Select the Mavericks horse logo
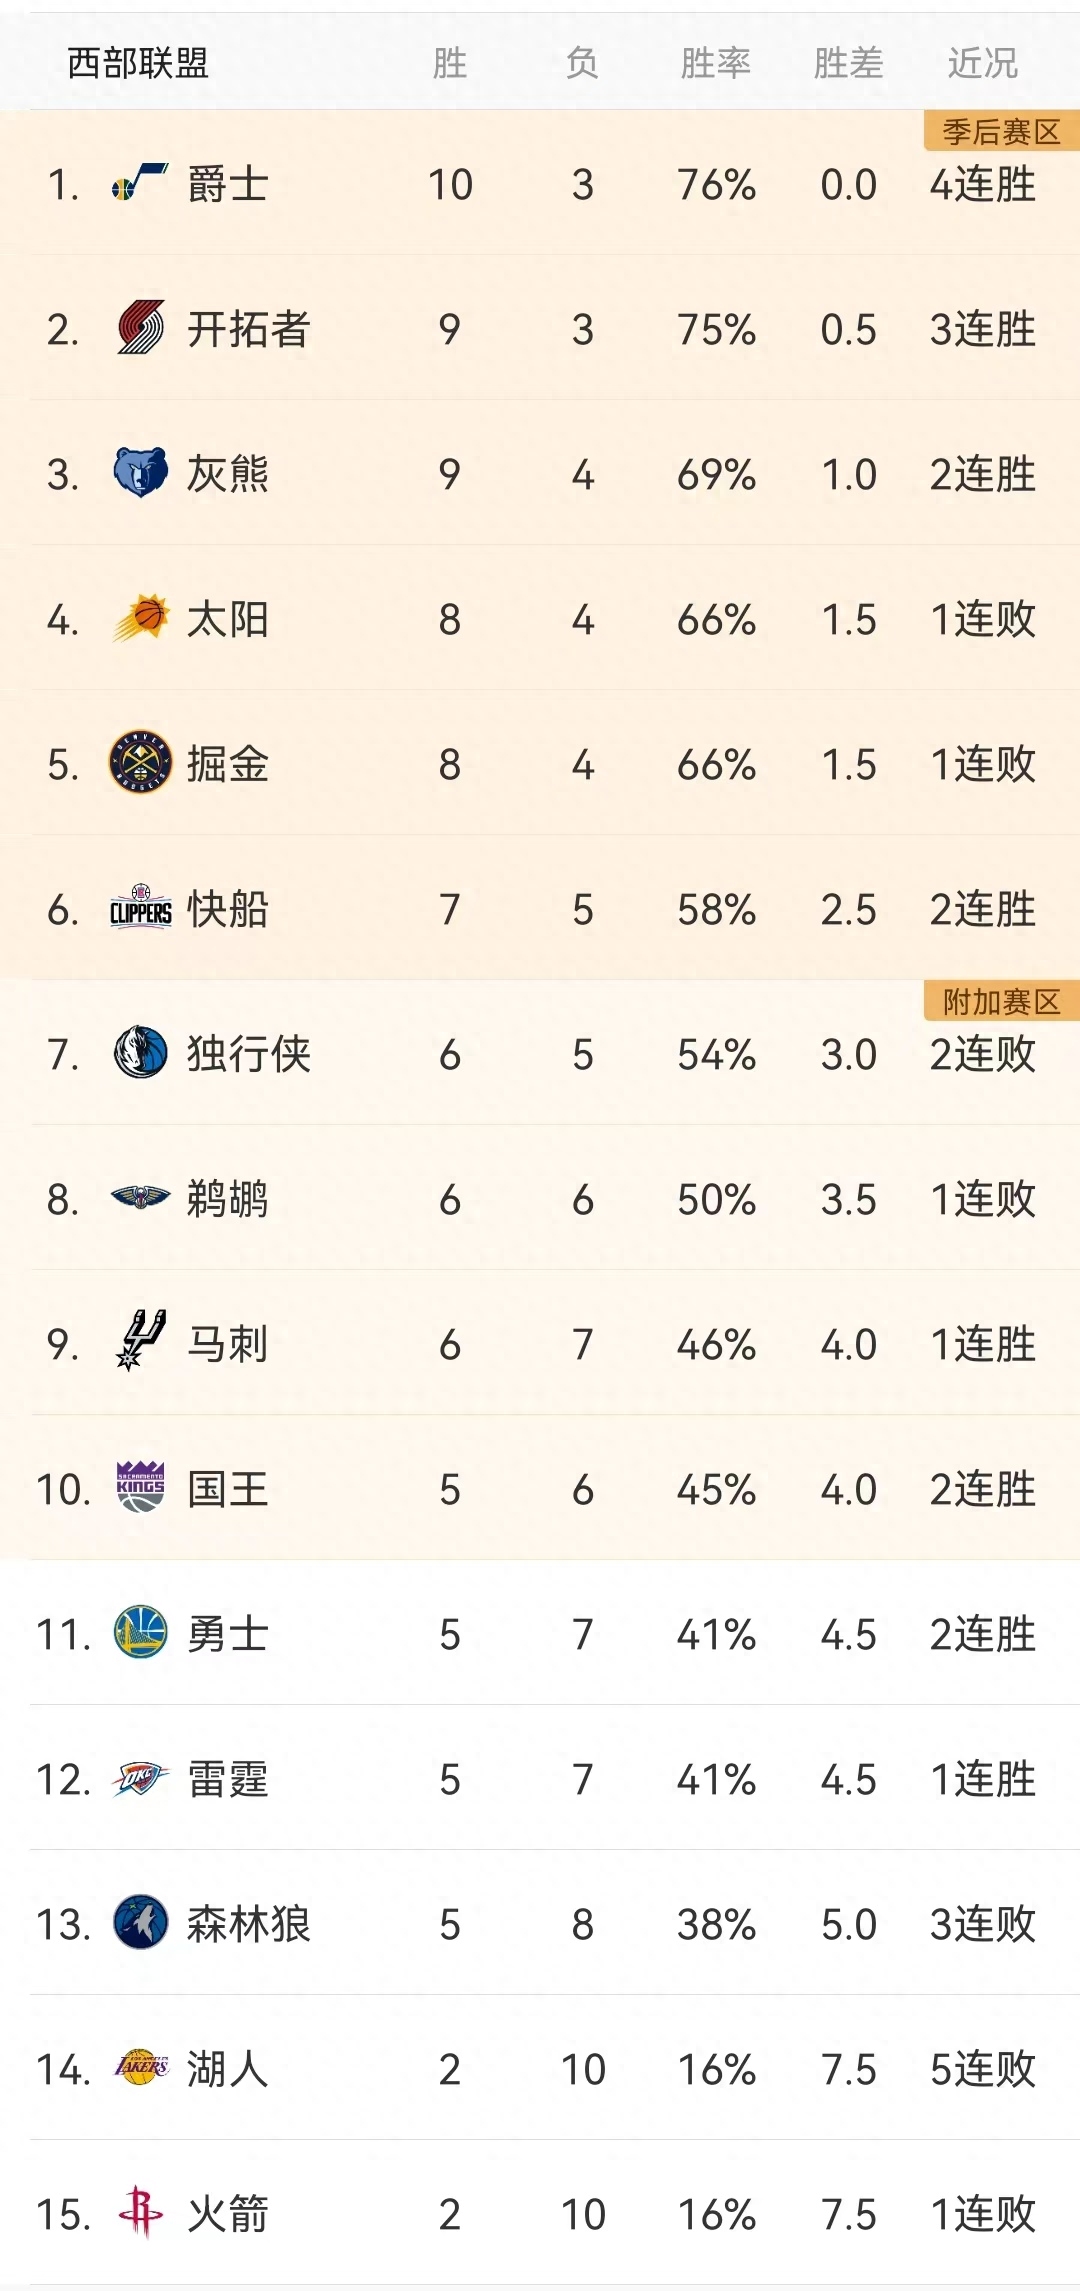Viewport: 1080px width, 2291px height. (140, 1053)
